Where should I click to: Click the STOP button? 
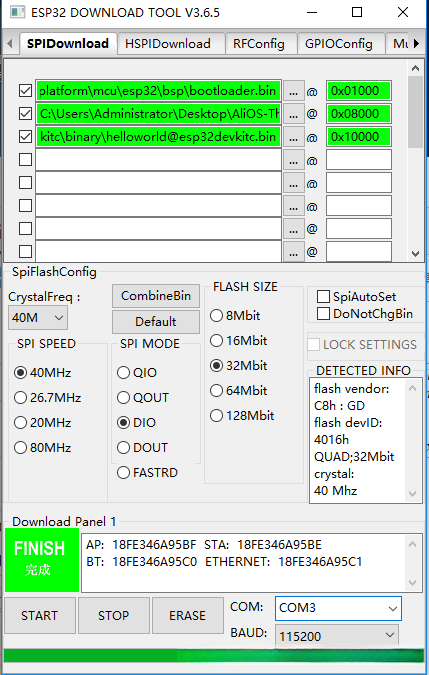pyautogui.click(x=114, y=616)
